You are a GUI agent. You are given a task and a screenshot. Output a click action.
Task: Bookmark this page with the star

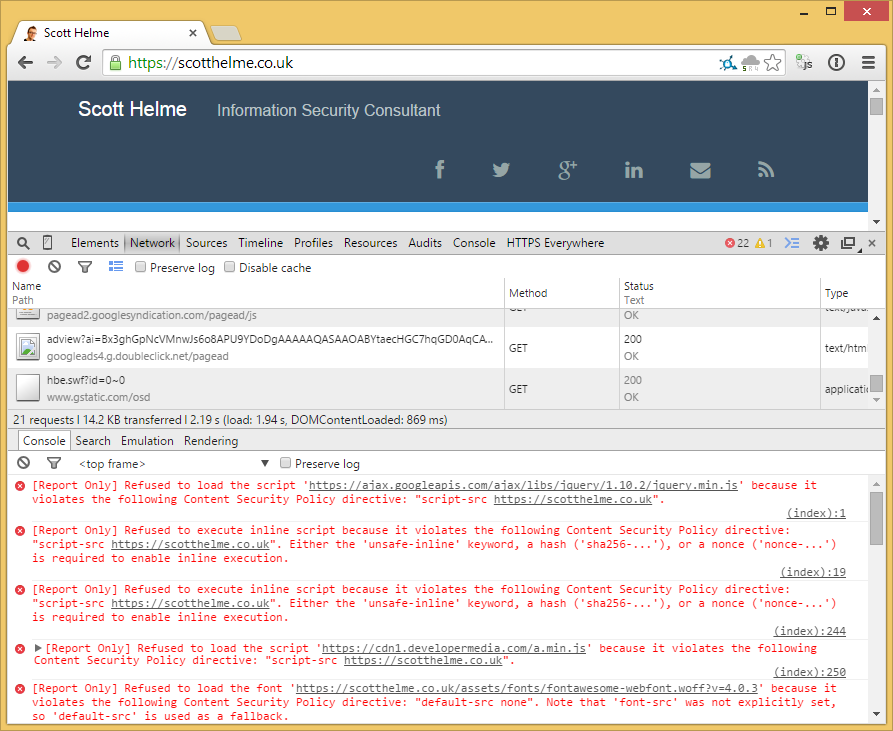[773, 63]
